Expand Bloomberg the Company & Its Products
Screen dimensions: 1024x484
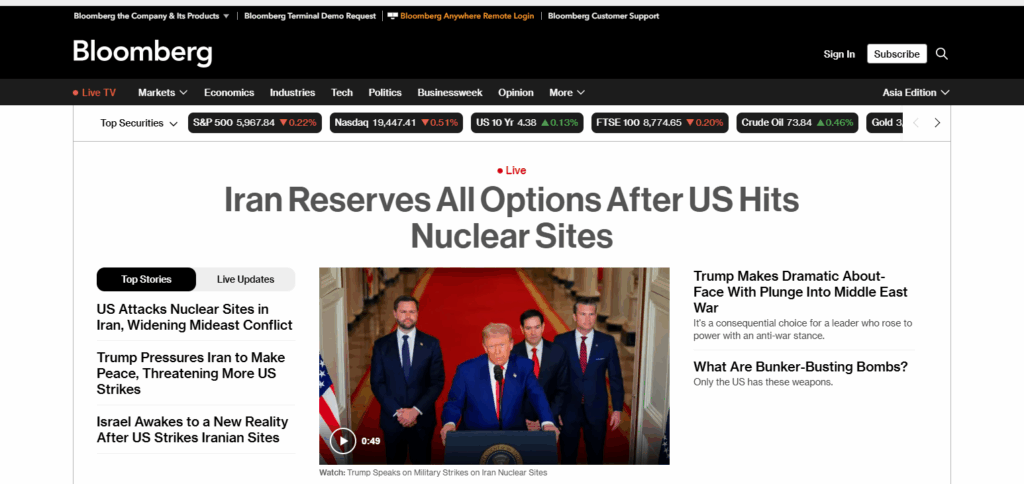coord(152,16)
